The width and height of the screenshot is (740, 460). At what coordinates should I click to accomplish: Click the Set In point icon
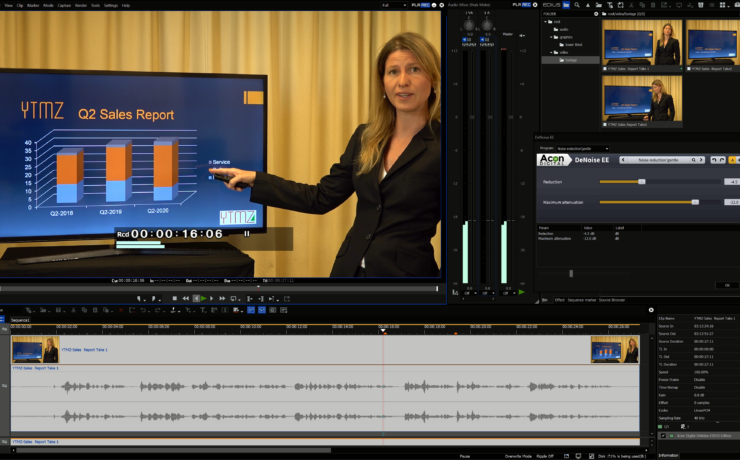click(140, 298)
